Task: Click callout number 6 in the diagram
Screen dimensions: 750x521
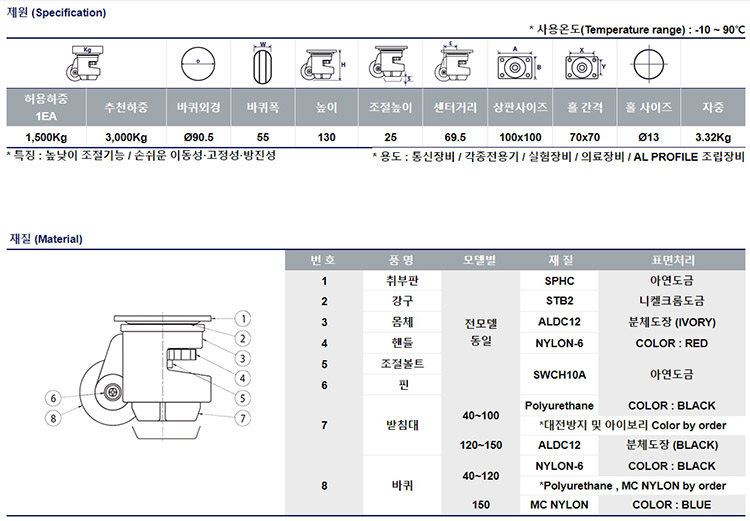Action: [x=53, y=398]
